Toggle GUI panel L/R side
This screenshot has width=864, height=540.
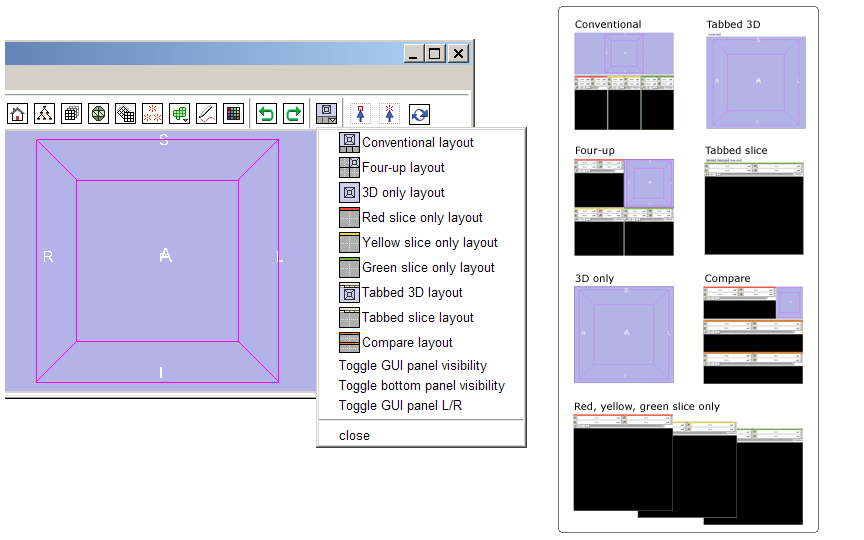click(x=400, y=405)
